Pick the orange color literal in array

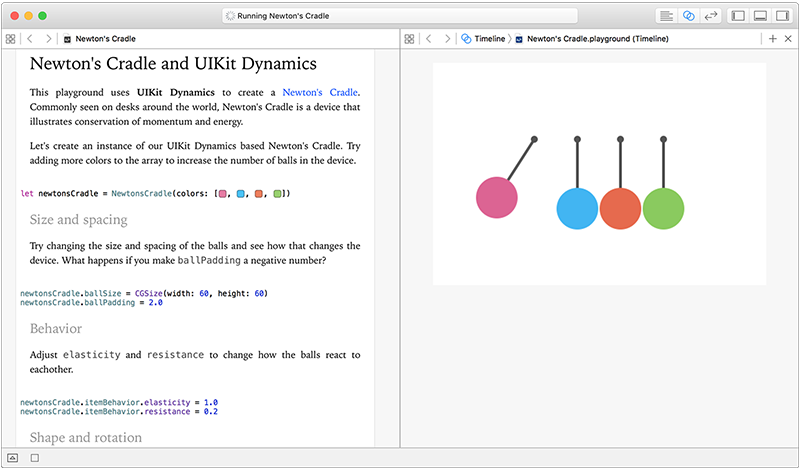click(x=259, y=194)
